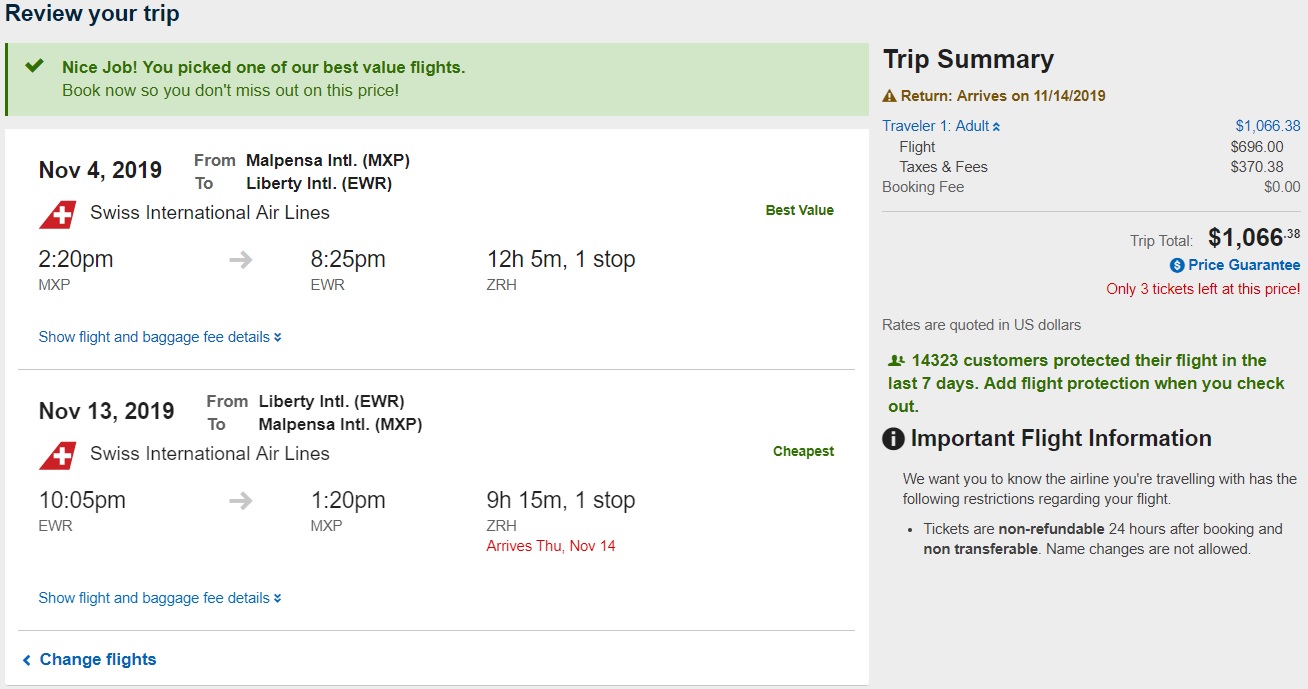Image resolution: width=1308 pixels, height=689 pixels.
Task: Open the Price Guarantee link
Action: (1244, 265)
